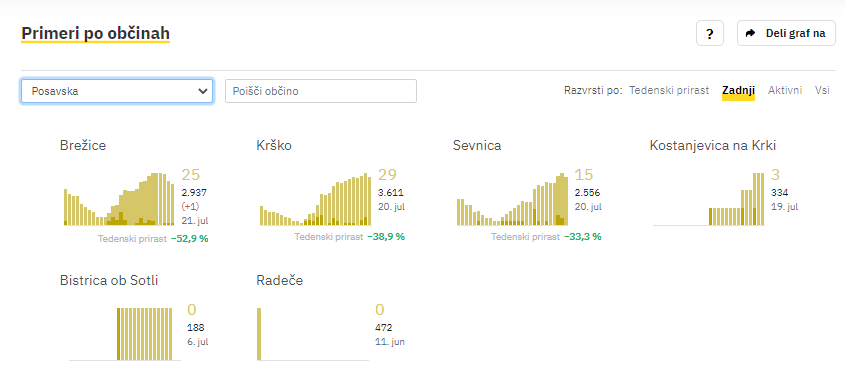
Task: Select the Brežice bar chart
Action: pyautogui.click(x=119, y=198)
